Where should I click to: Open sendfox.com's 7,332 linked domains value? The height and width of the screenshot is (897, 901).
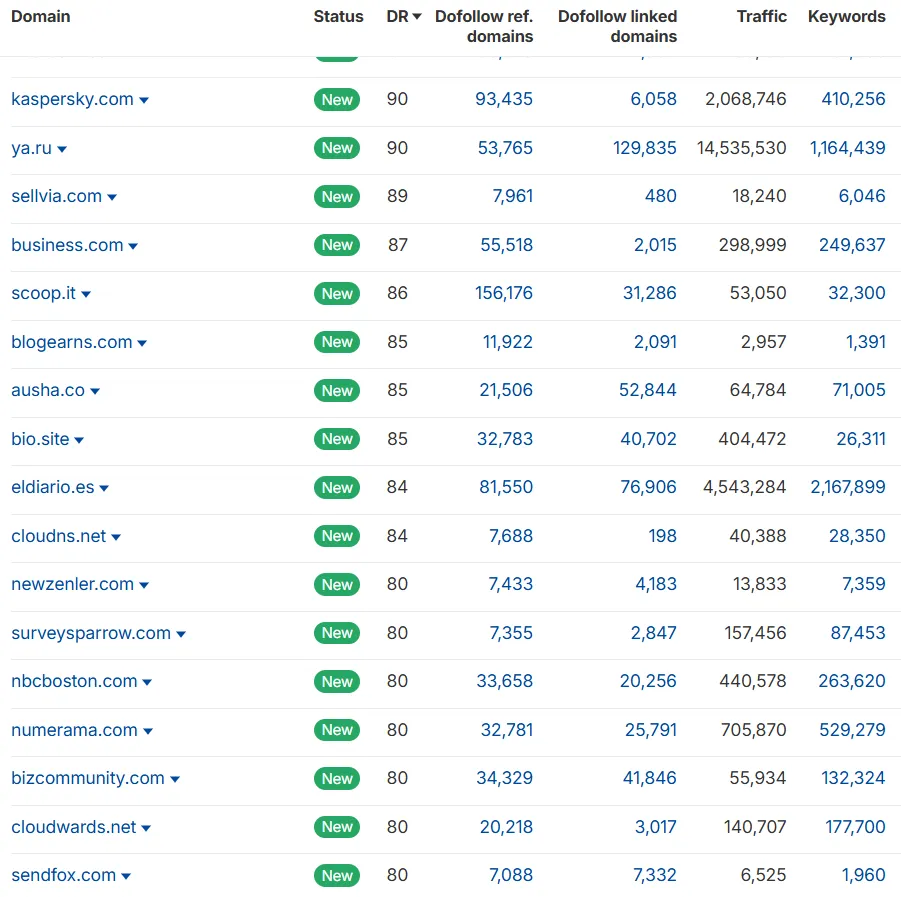[655, 876]
